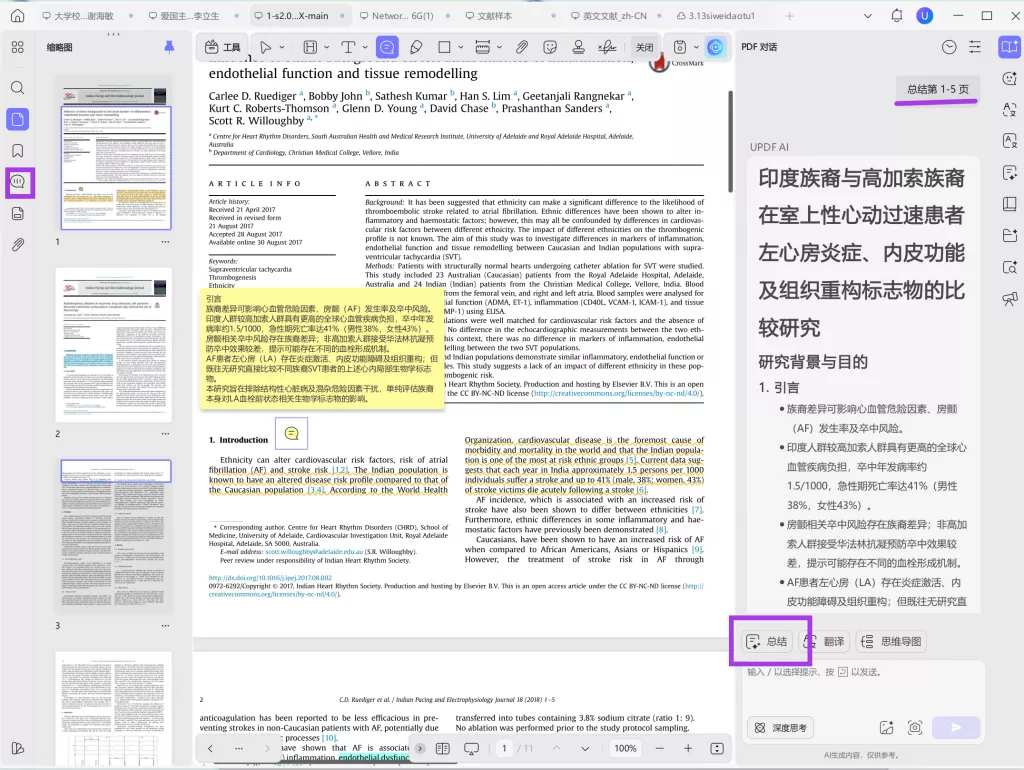1024x770 pixels.
Task: Select the sticky note comment tool
Action: tap(386, 47)
